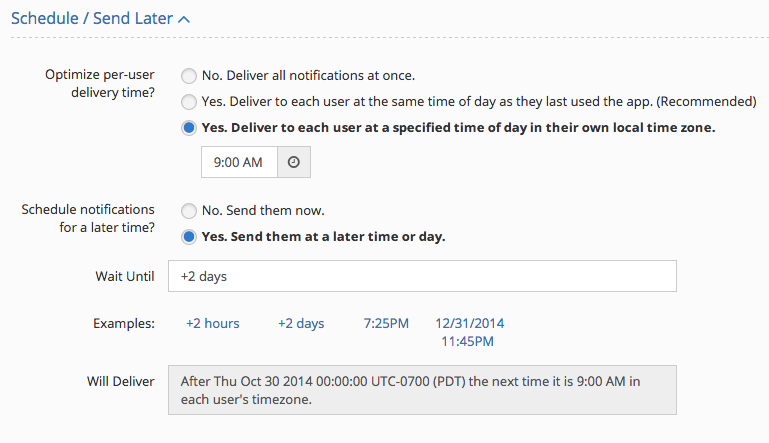769x443 pixels.
Task: Select 'No. Send them now' option
Action: coord(189,211)
